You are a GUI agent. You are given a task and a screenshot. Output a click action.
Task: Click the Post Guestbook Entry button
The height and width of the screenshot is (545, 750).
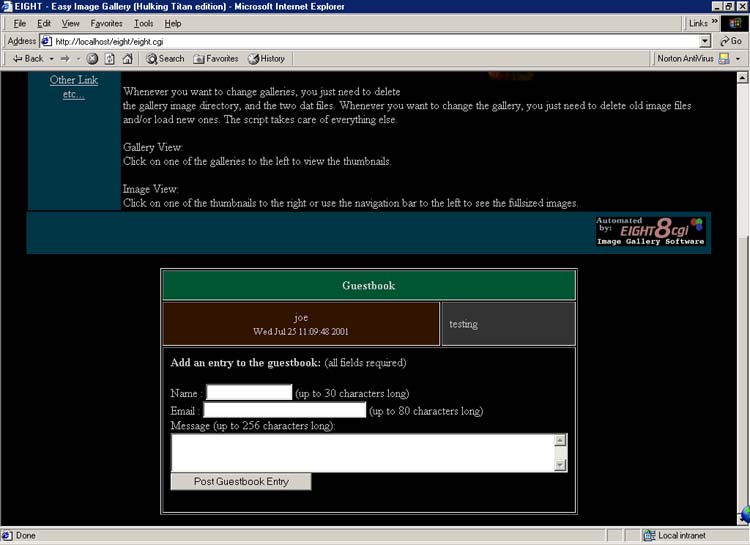pos(241,482)
